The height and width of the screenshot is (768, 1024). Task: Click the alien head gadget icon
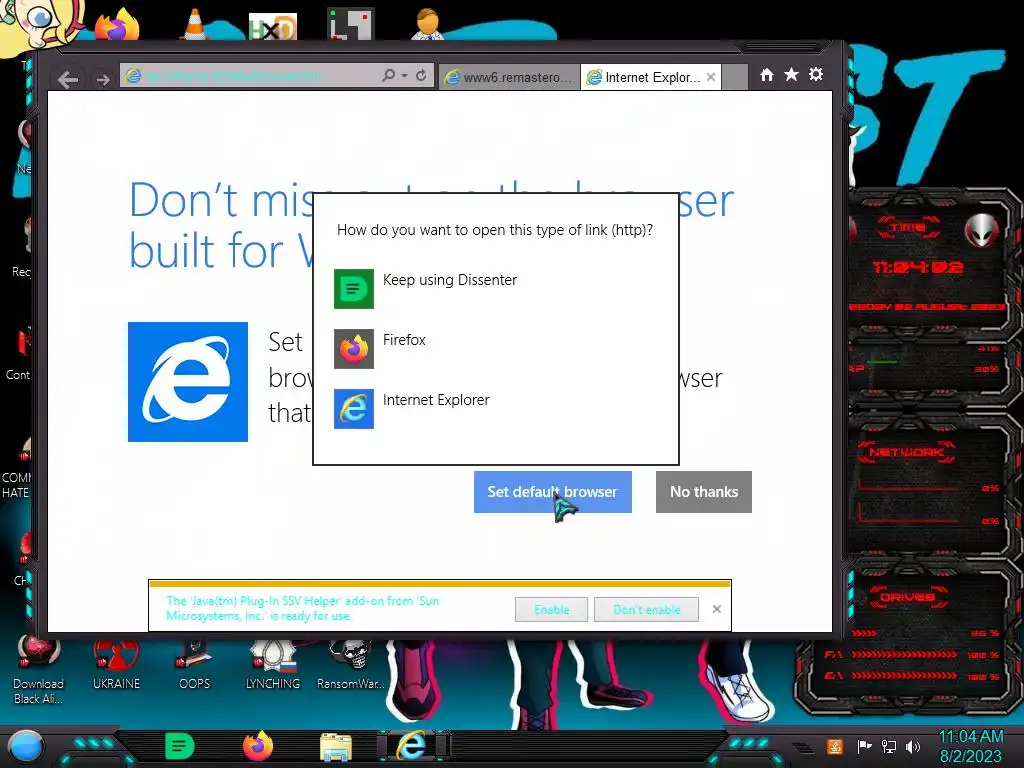[x=982, y=229]
